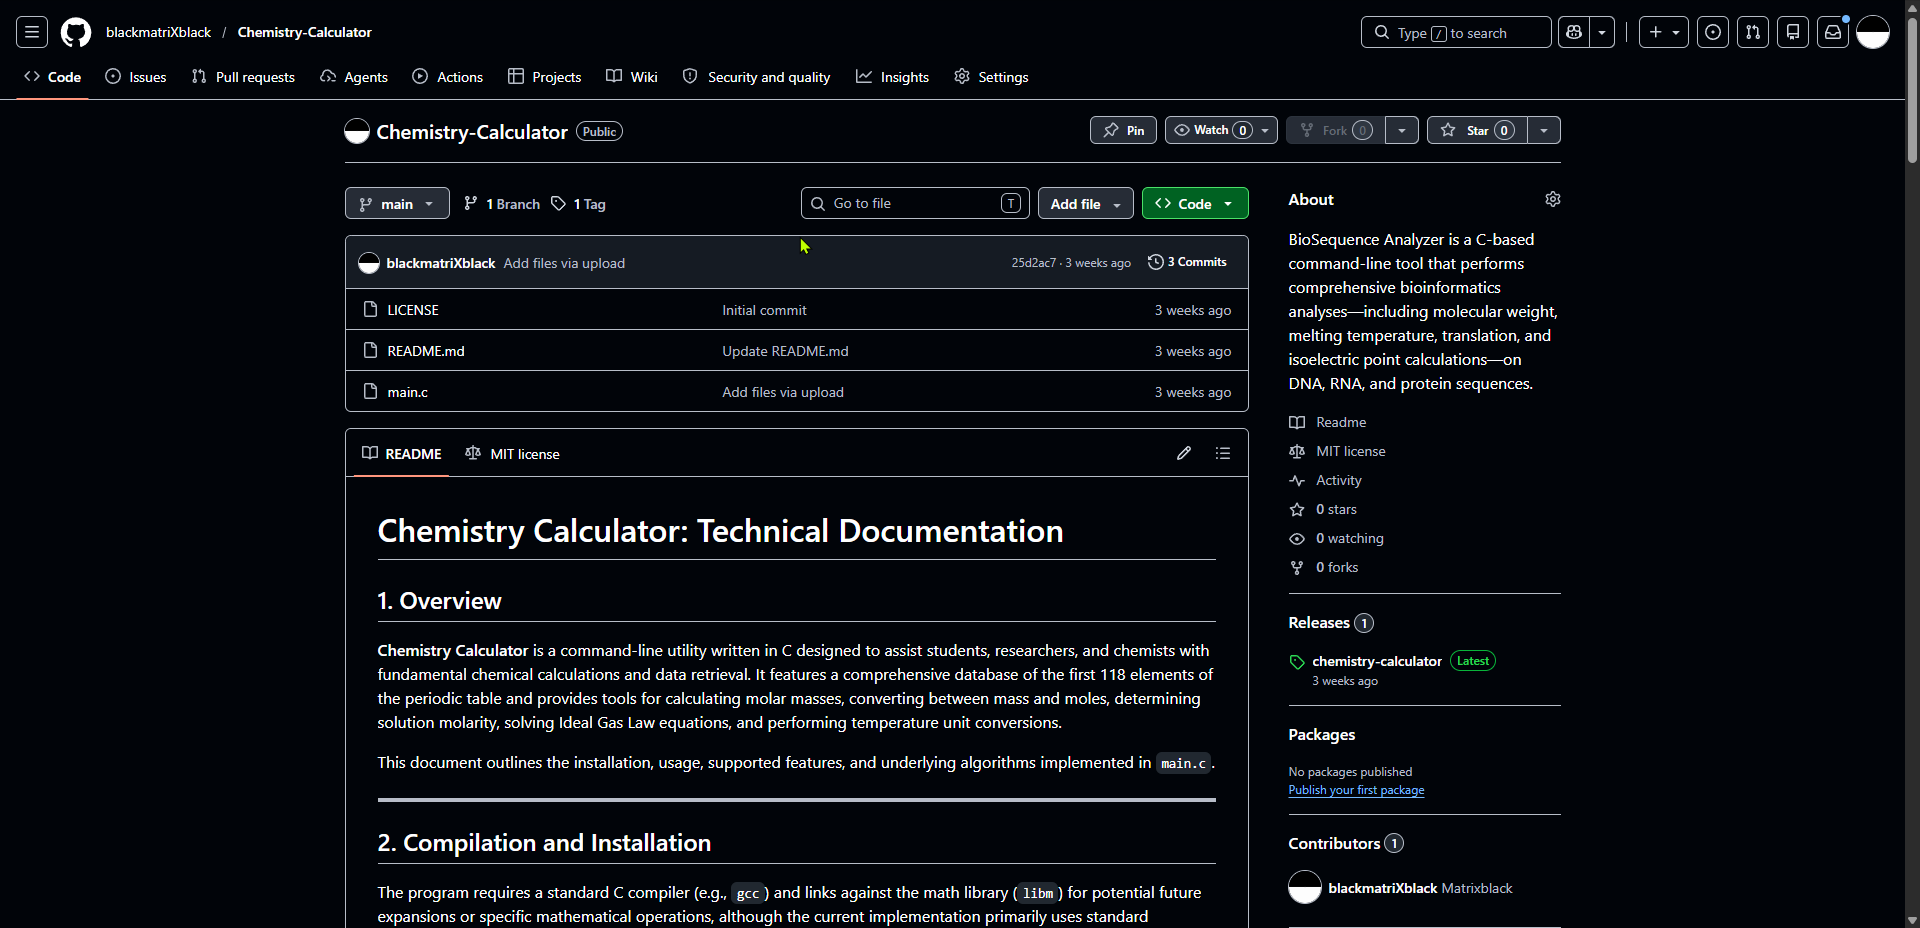Open the Agents tab
This screenshot has height=928, width=1920.
coord(354,77)
